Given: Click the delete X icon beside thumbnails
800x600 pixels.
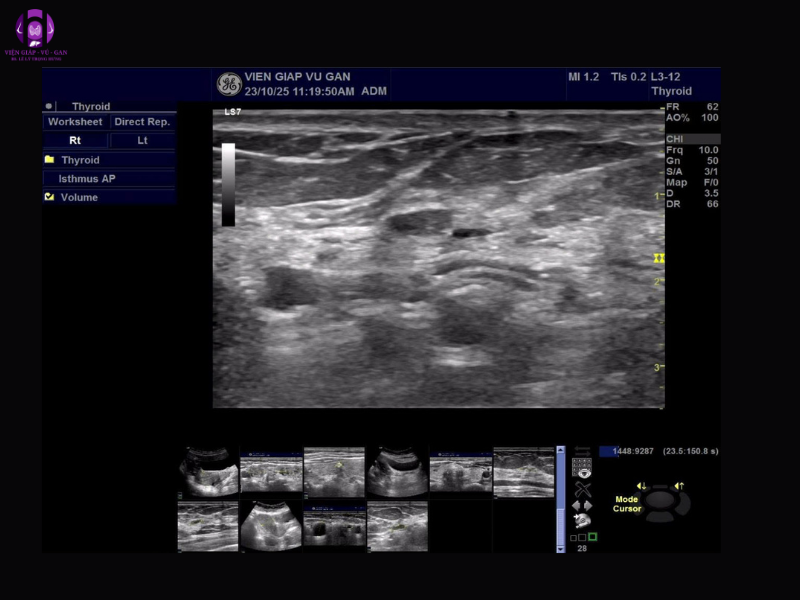Looking at the screenshot, I should point(583,489).
